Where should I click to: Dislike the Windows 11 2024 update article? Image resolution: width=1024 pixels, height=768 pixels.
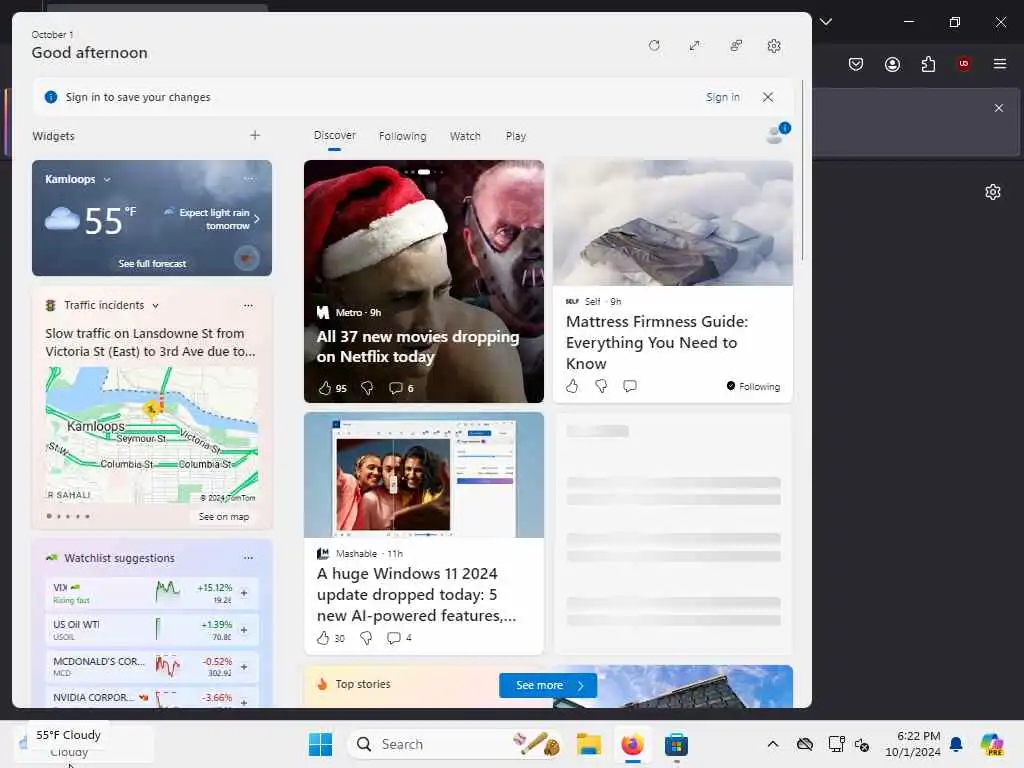coord(366,638)
